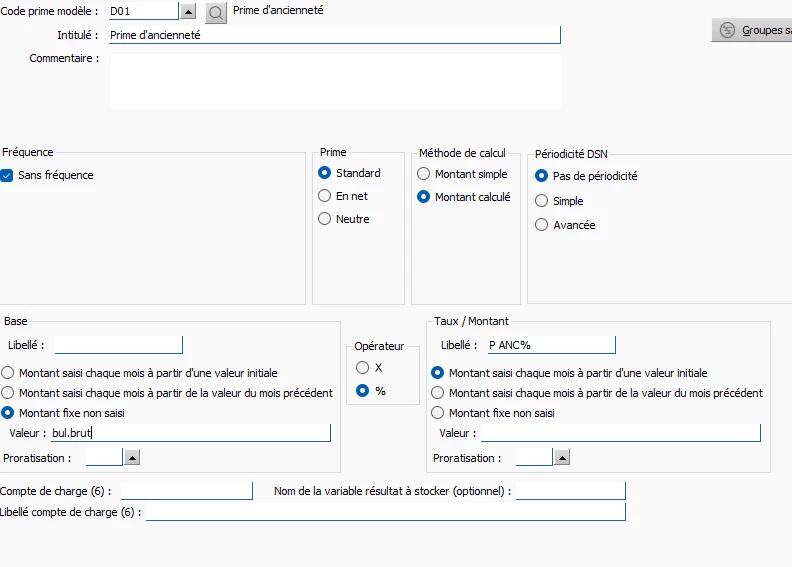Screen dimensions: 792x567
Task: Click the variable résultat à stocker field
Action: (570, 491)
